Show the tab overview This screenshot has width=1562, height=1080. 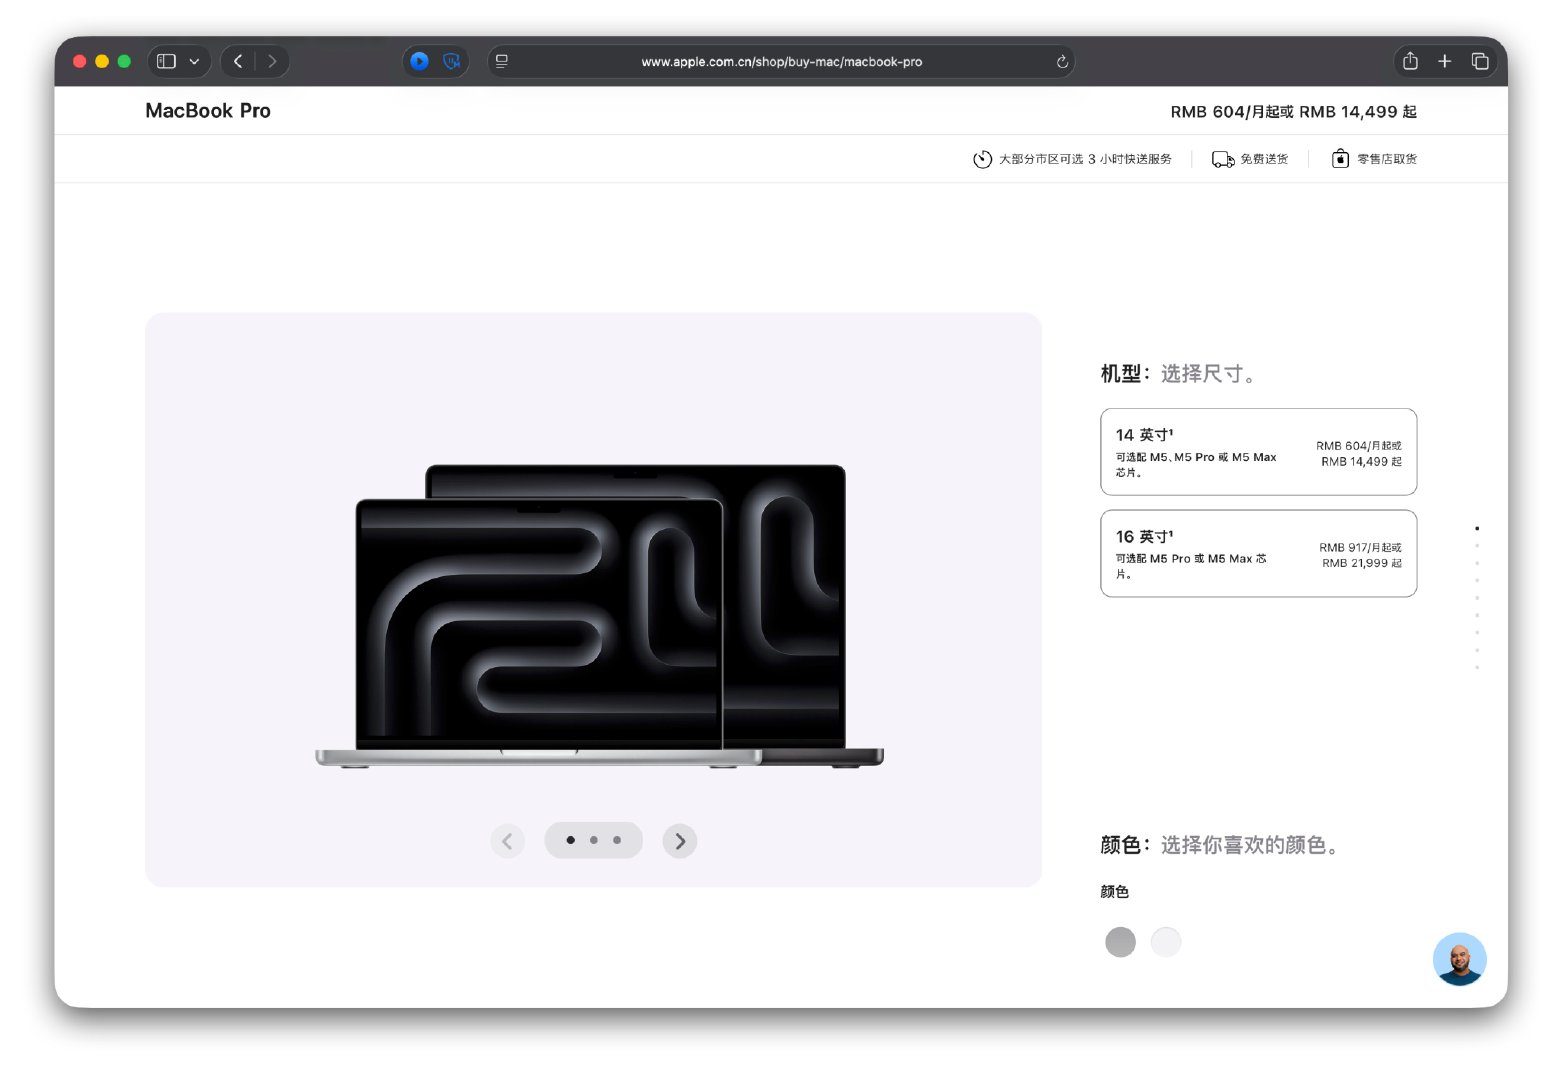tap(1480, 61)
